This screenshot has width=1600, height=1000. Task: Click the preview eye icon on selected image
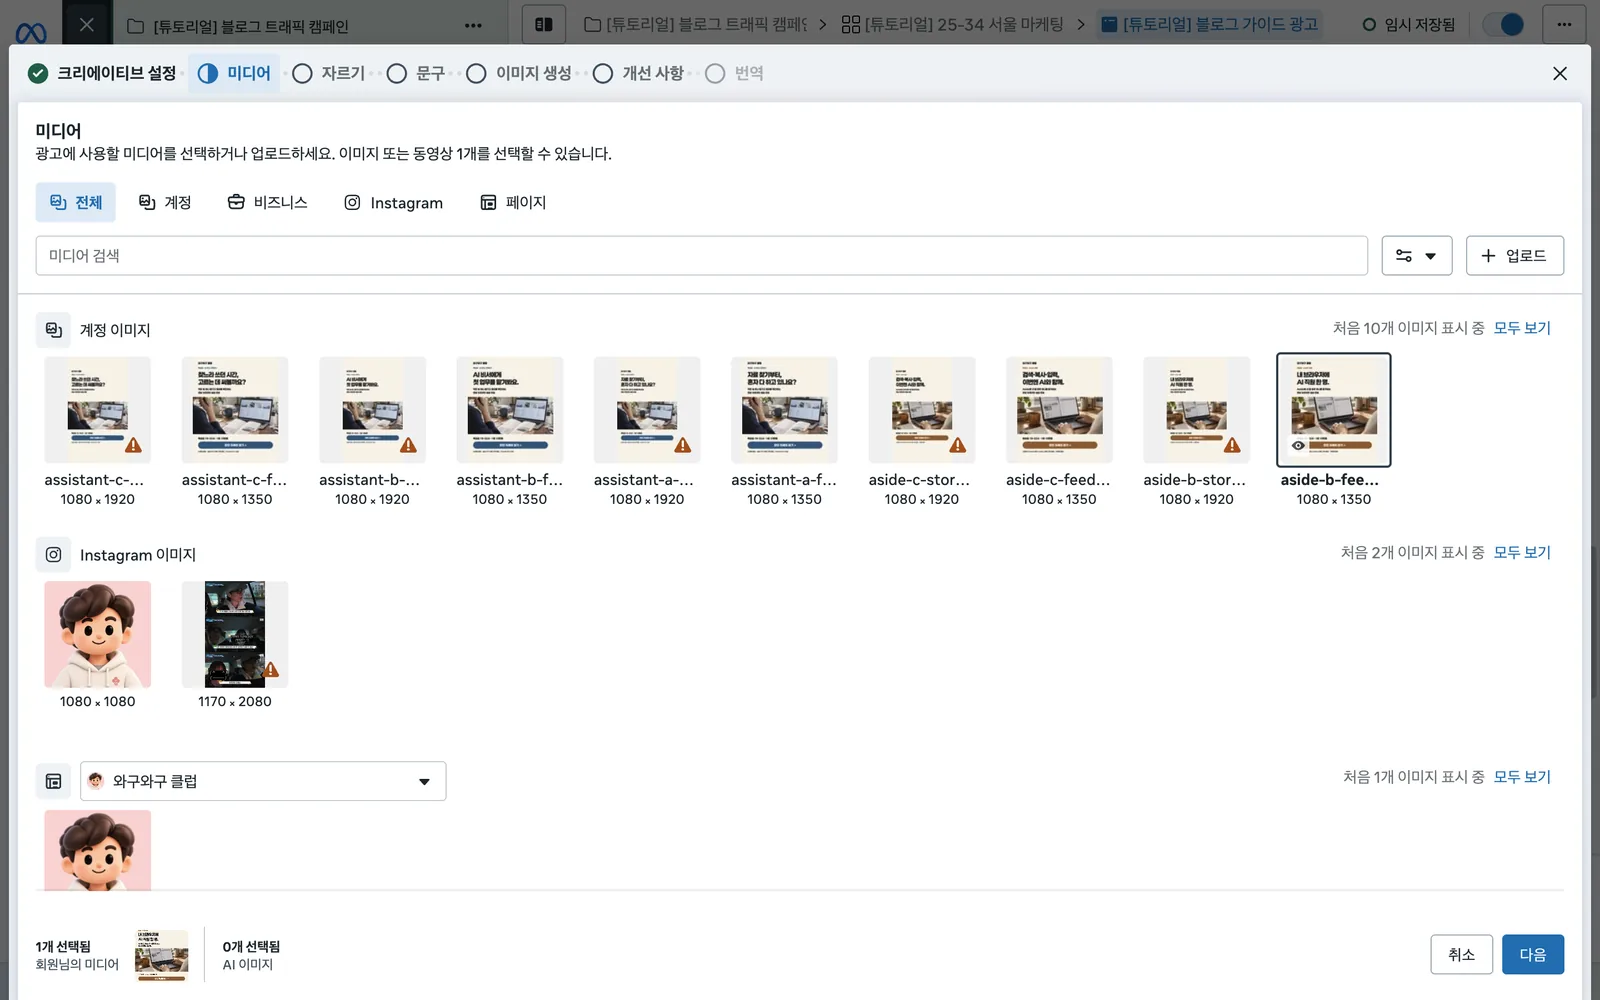[x=1298, y=446]
